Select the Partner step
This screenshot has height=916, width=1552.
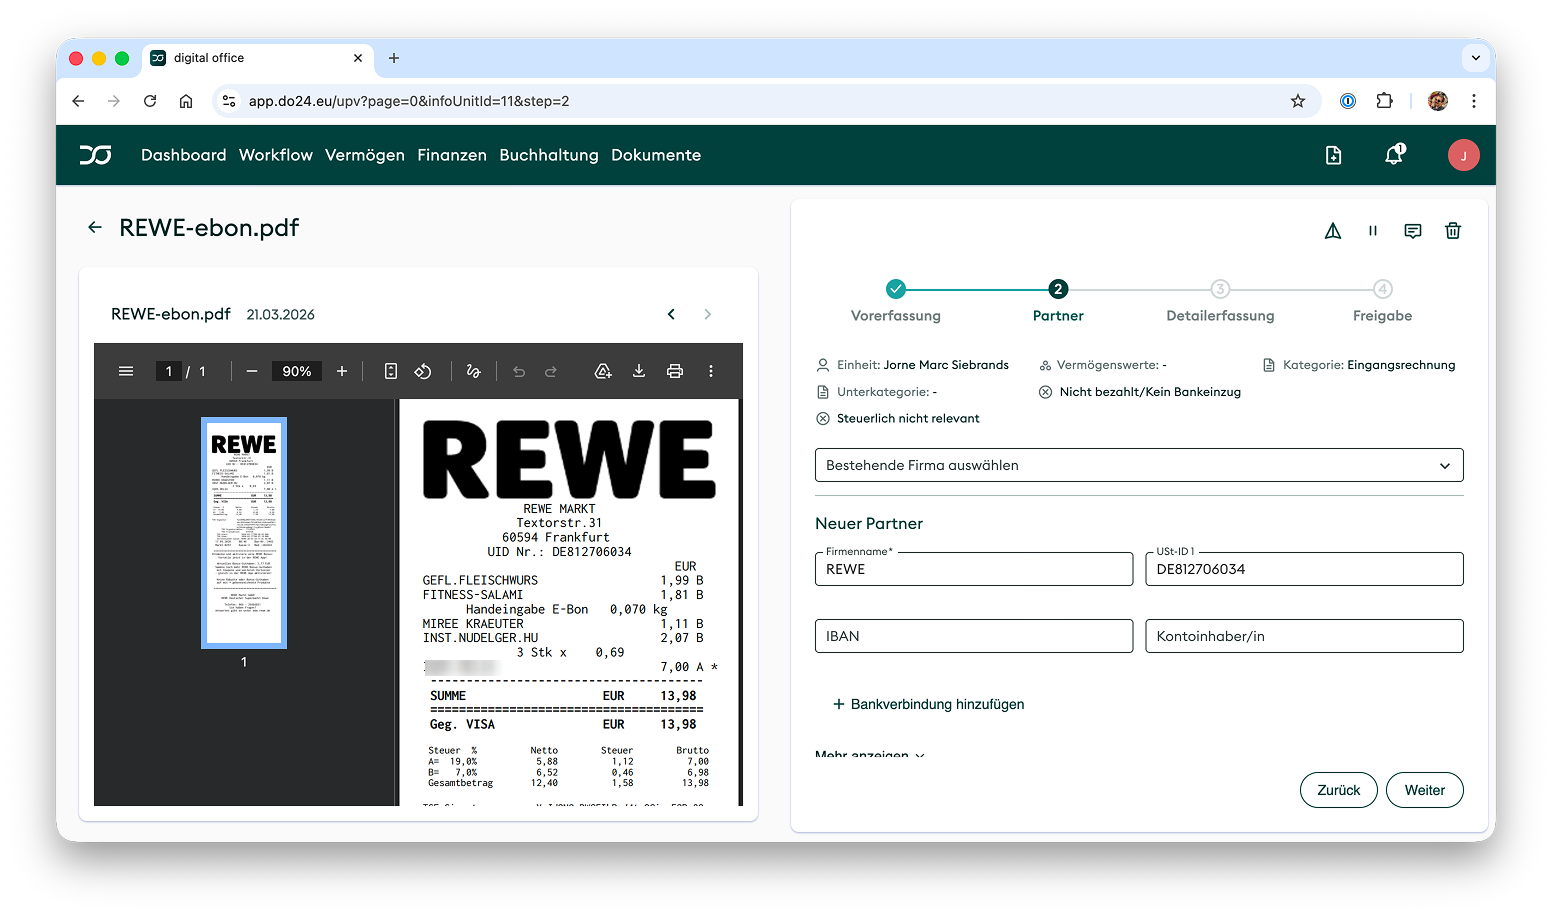point(1058,301)
